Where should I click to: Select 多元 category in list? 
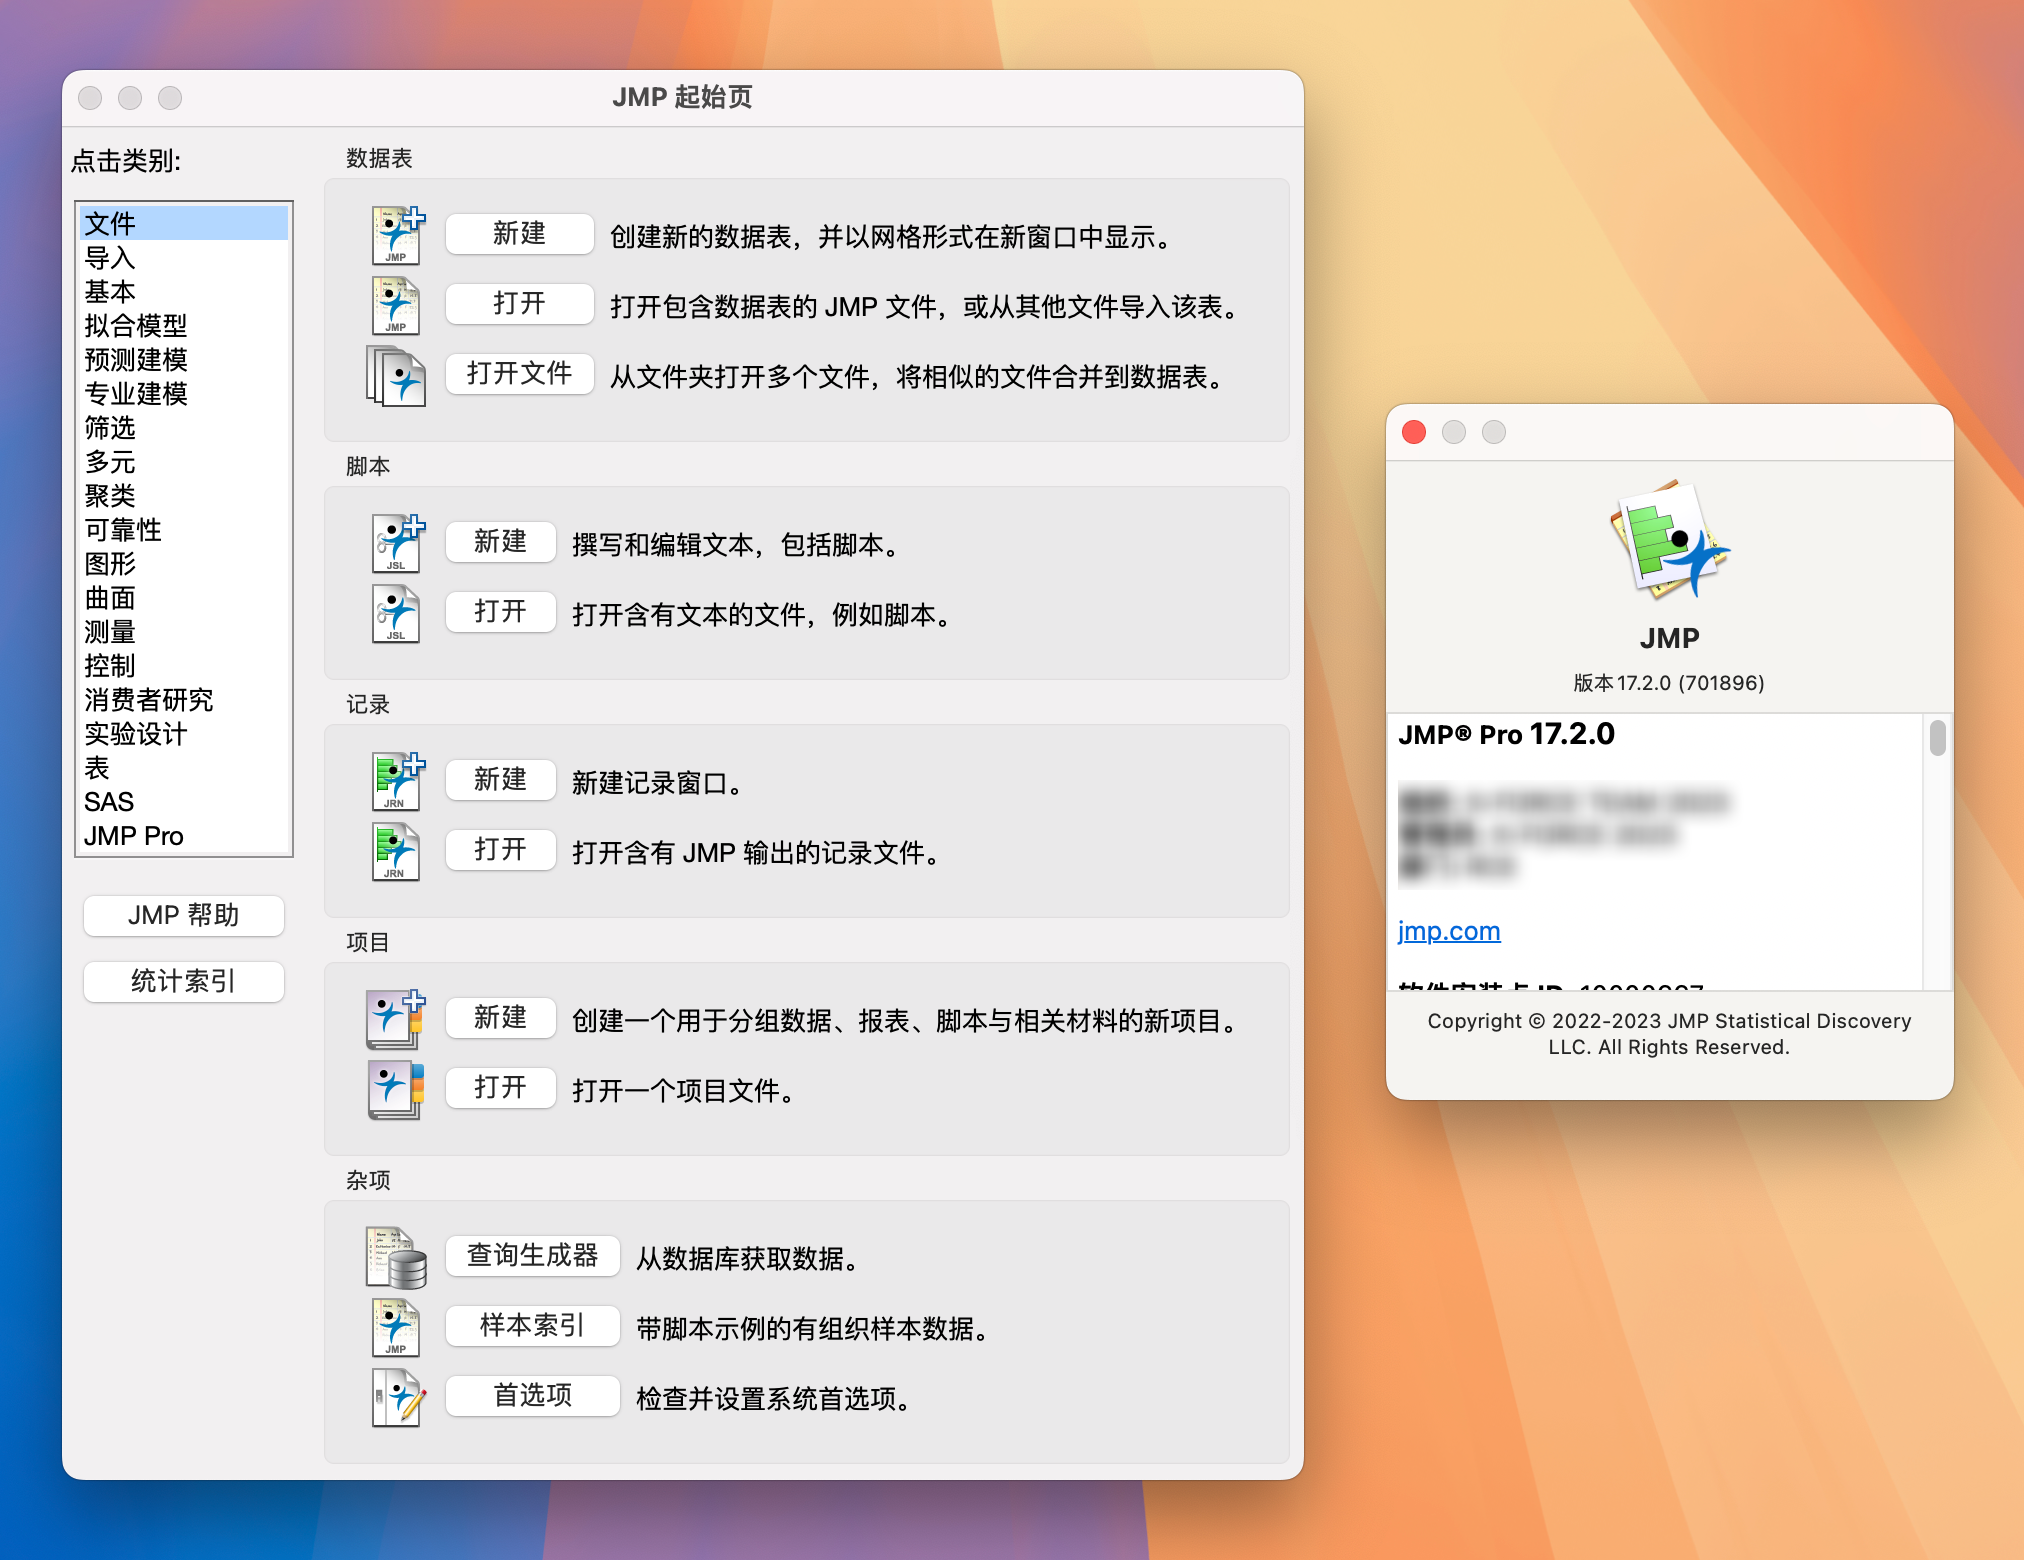184,461
